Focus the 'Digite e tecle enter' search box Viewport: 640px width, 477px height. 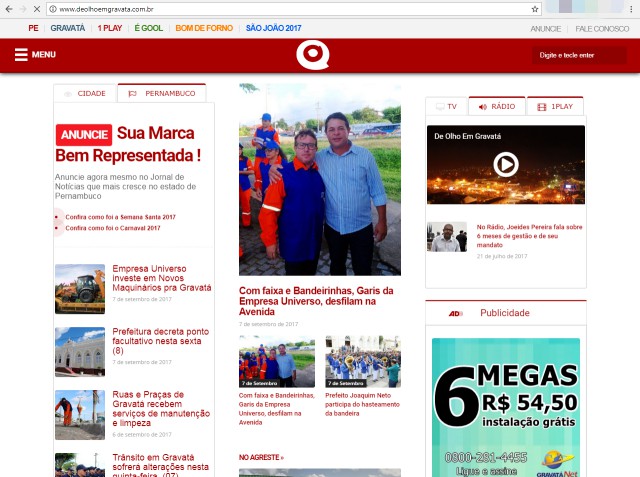click(x=579, y=55)
